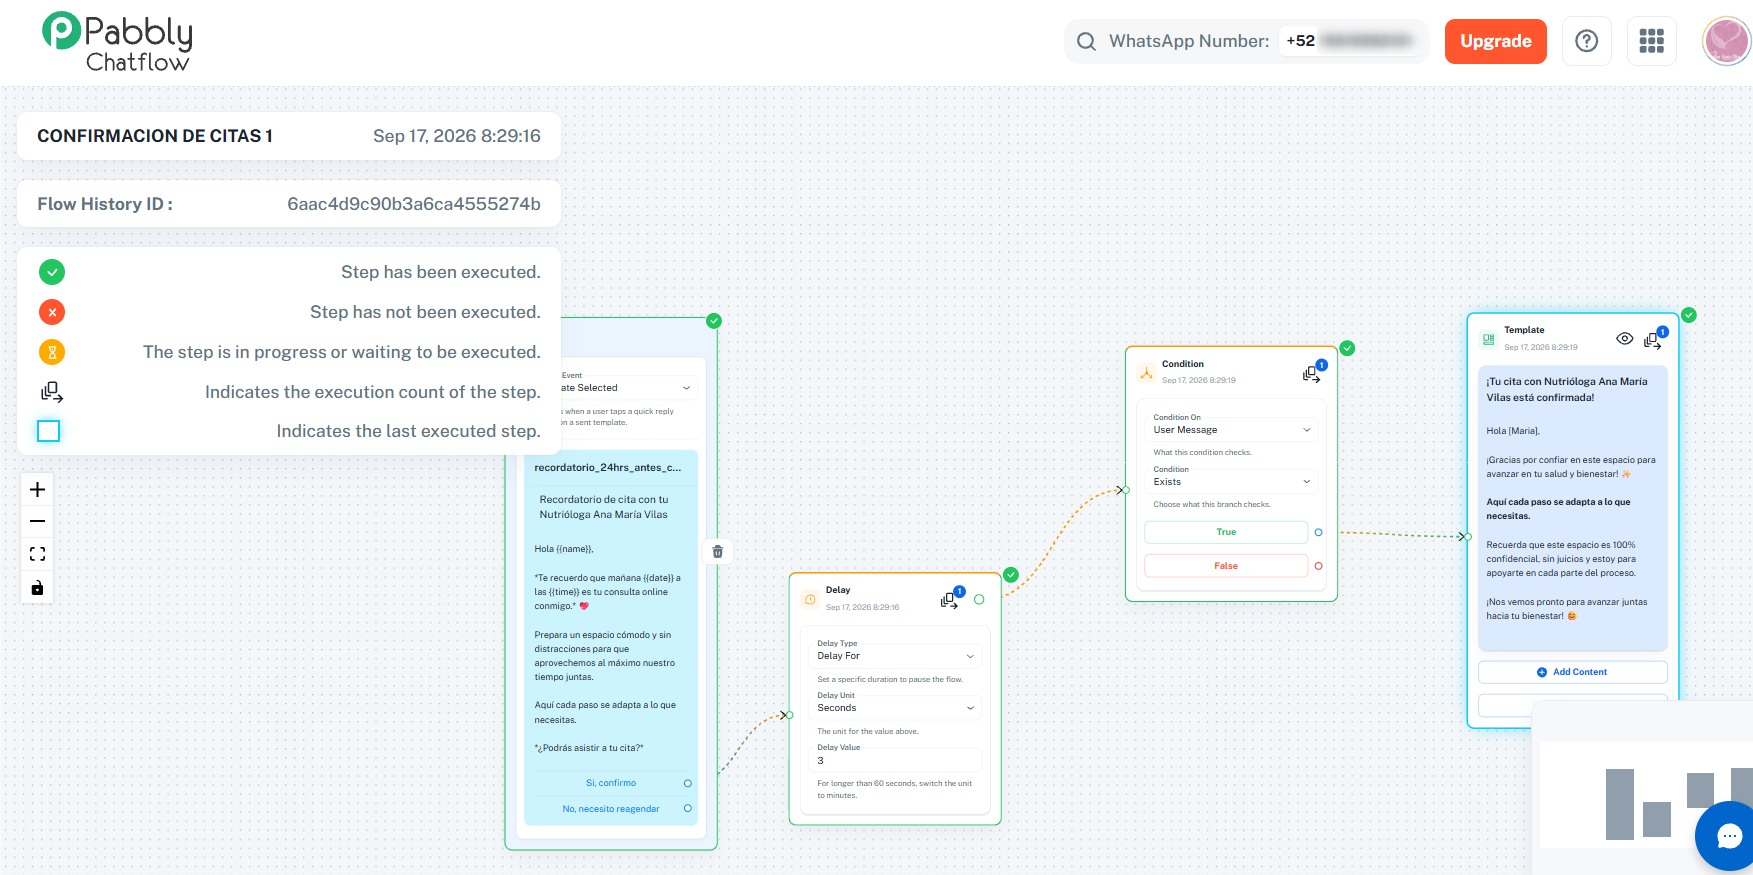This screenshot has height=875, width=1753.
Task: Click the Add Content button
Action: pyautogui.click(x=1572, y=672)
